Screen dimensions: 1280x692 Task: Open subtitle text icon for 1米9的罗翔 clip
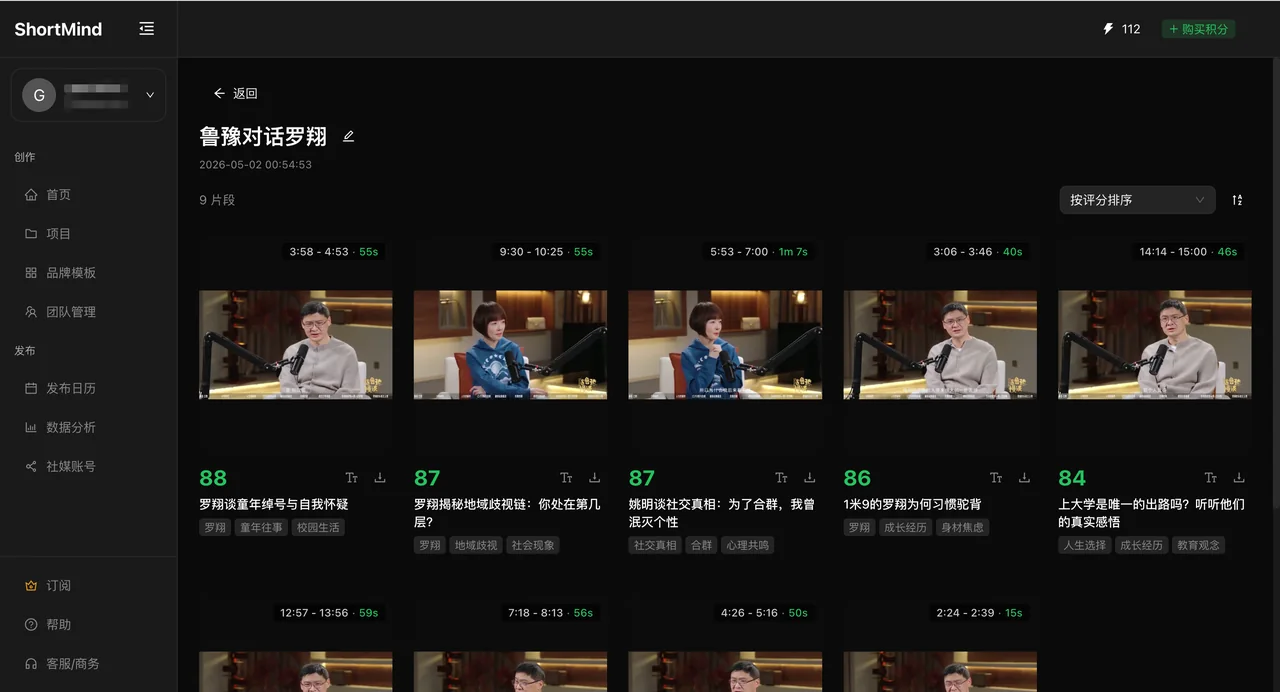996,478
